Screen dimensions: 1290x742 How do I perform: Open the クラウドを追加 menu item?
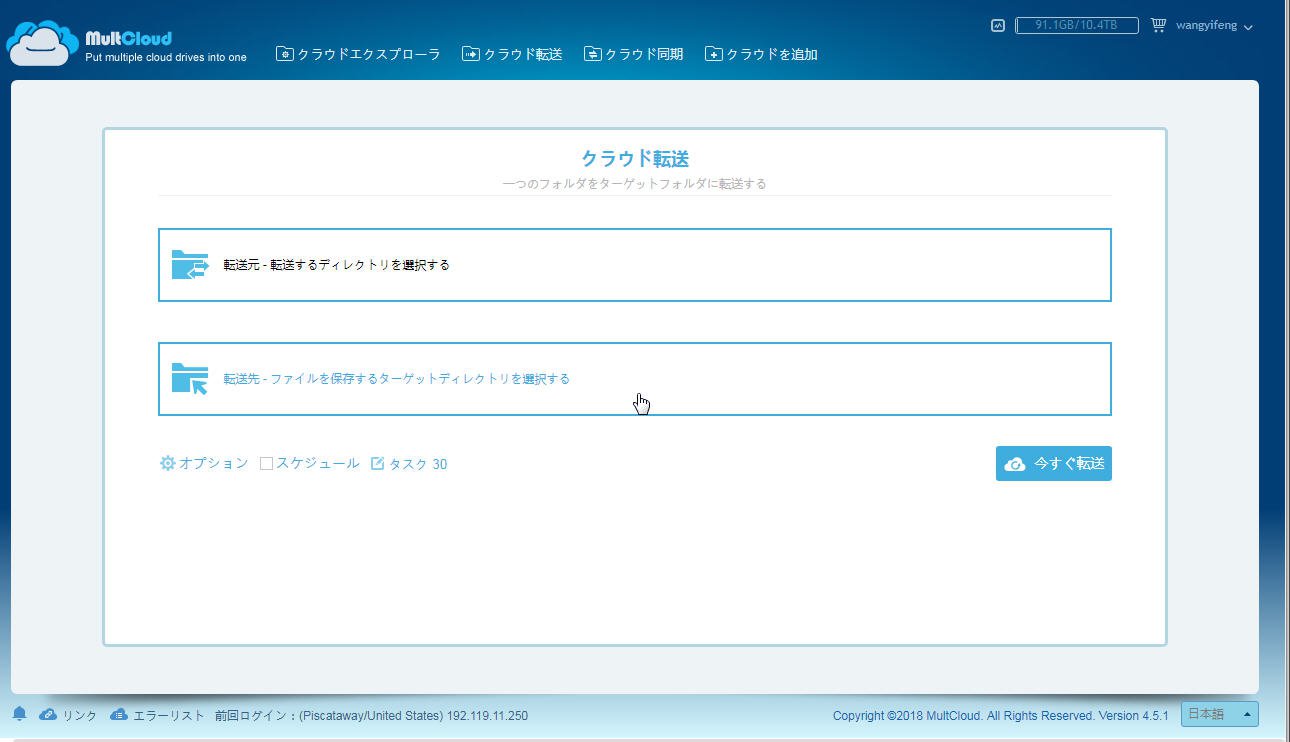coord(761,54)
